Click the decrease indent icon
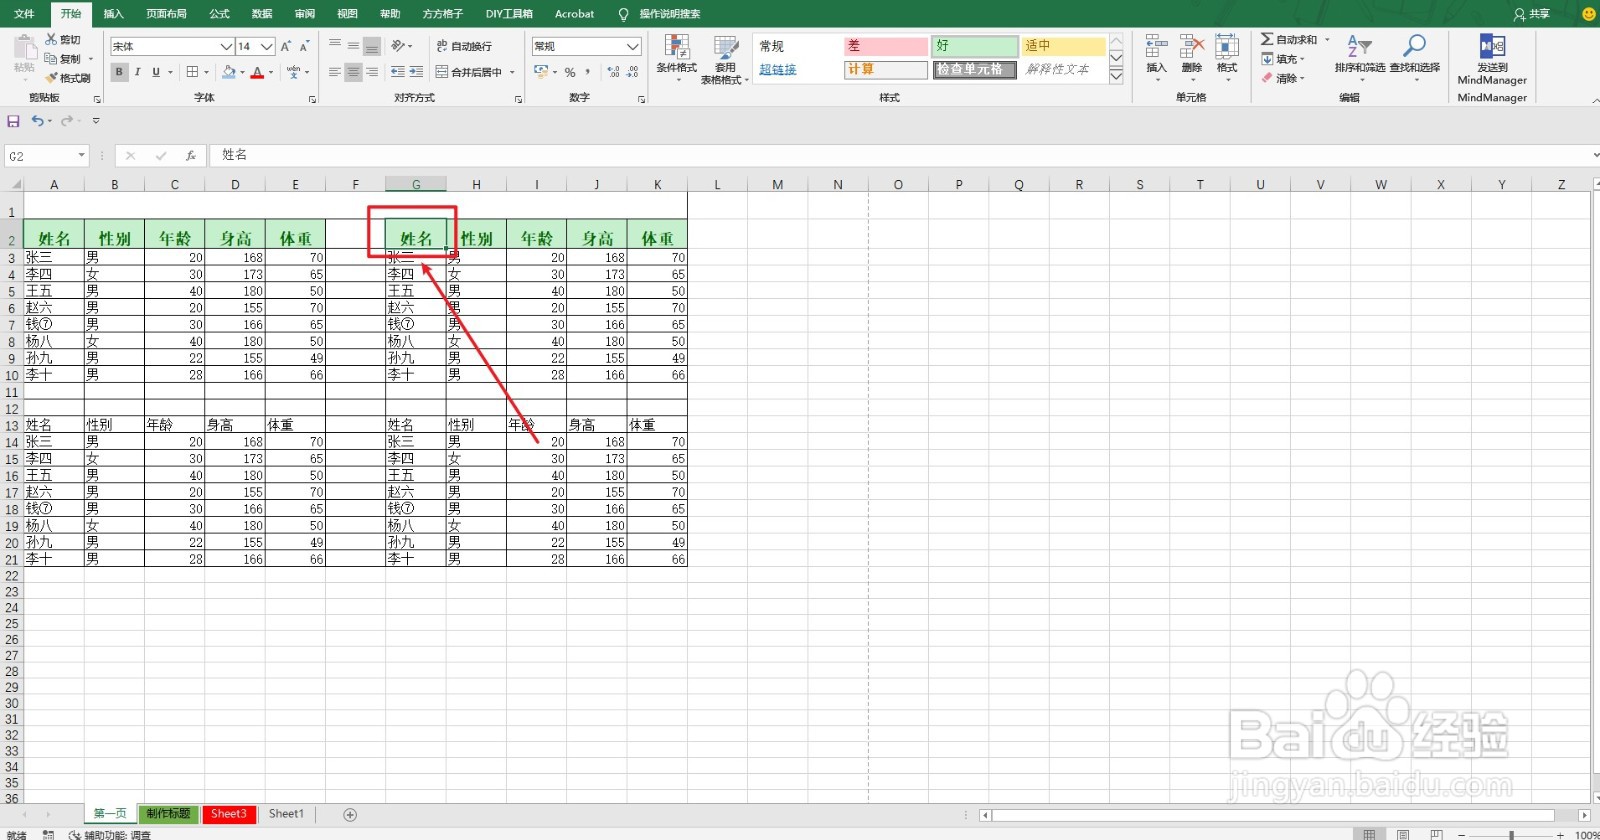The height and width of the screenshot is (840, 1600). coord(398,72)
